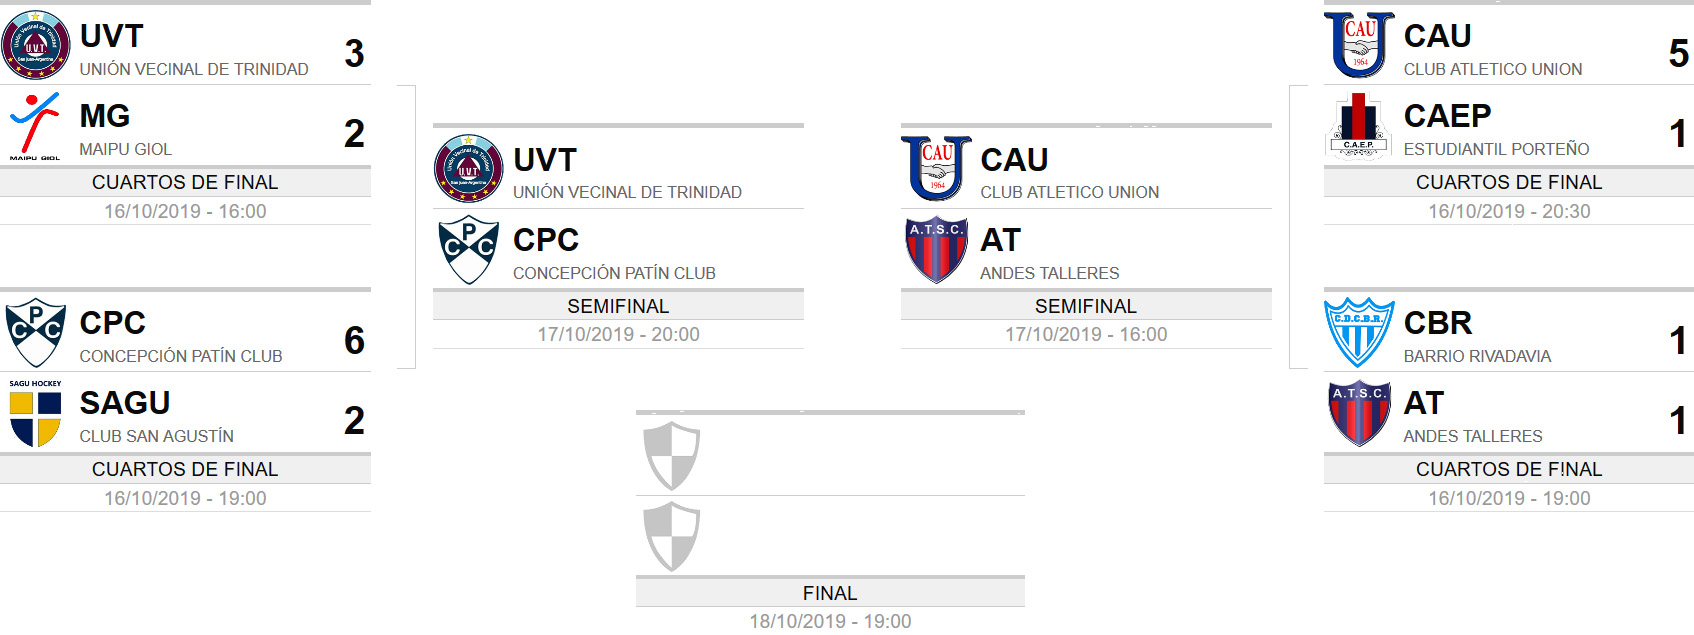This screenshot has height=635, width=1694.
Task: Click the C.D.C.B.R. Barrio Rivadavia crest
Action: 1359,333
